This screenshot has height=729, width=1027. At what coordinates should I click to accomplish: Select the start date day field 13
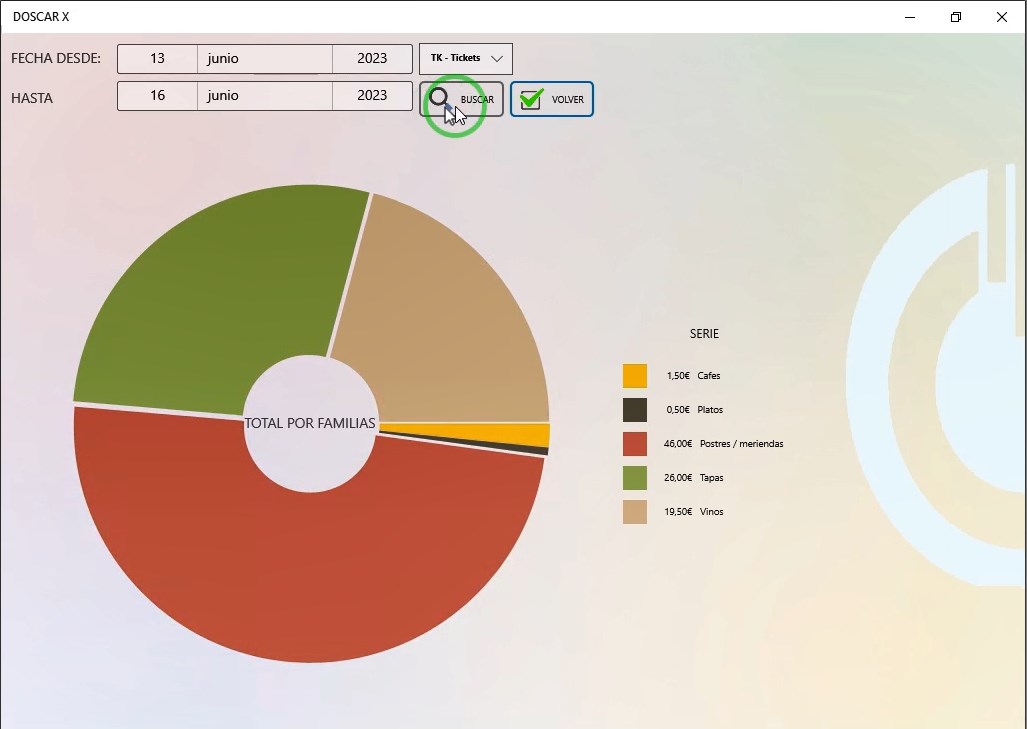[x=157, y=59]
